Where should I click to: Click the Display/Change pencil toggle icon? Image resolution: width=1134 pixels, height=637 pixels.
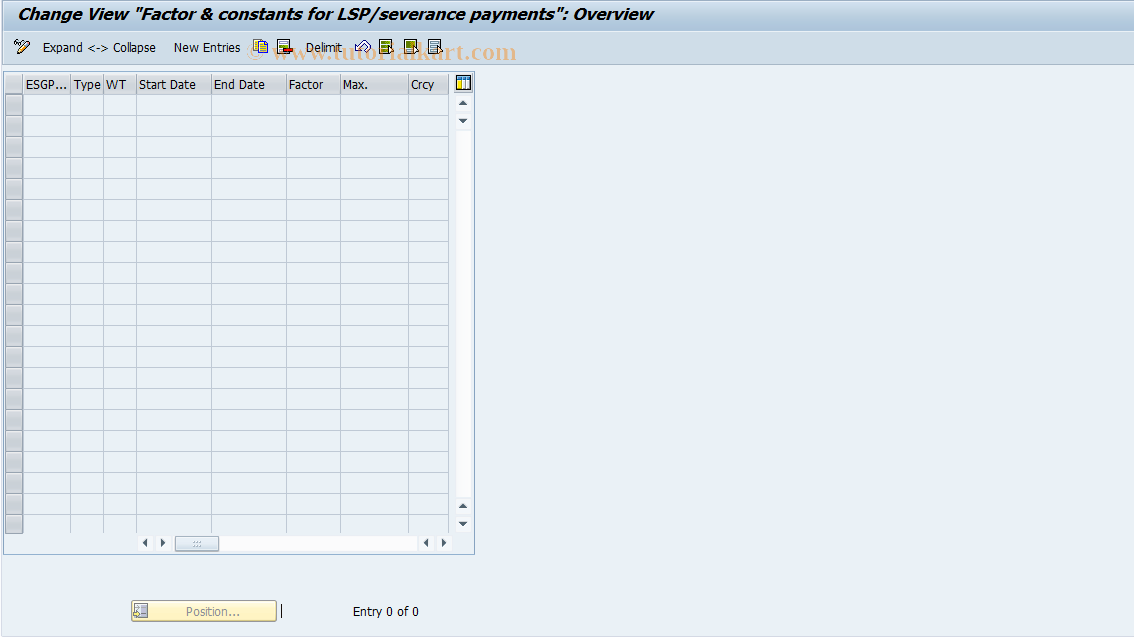pos(22,47)
